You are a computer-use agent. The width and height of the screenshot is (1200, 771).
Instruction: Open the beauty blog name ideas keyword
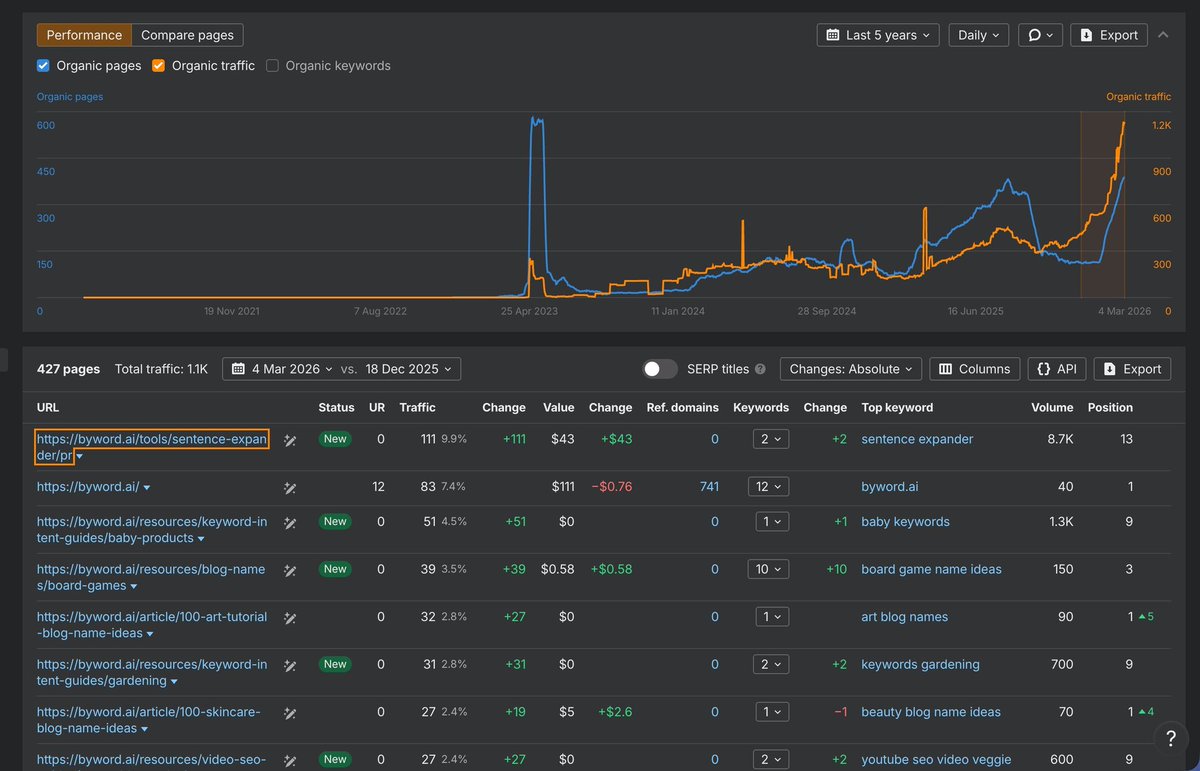pos(931,712)
